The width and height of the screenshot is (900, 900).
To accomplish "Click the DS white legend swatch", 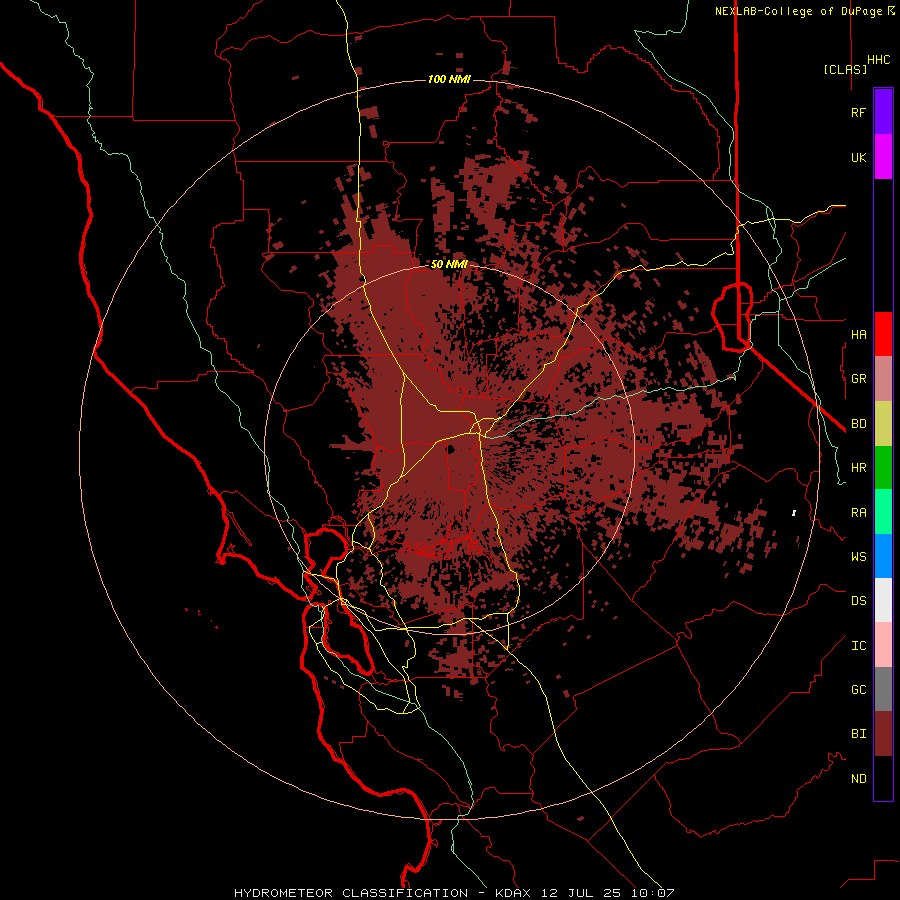I will [x=883, y=600].
